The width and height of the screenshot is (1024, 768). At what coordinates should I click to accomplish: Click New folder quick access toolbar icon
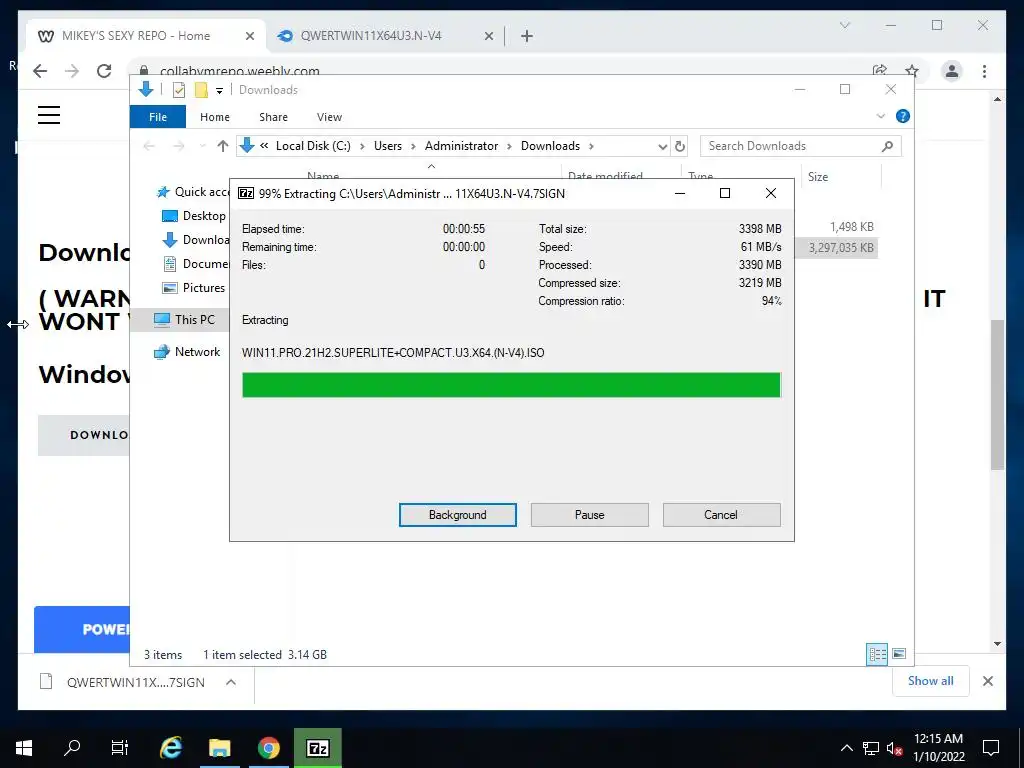click(x=201, y=90)
